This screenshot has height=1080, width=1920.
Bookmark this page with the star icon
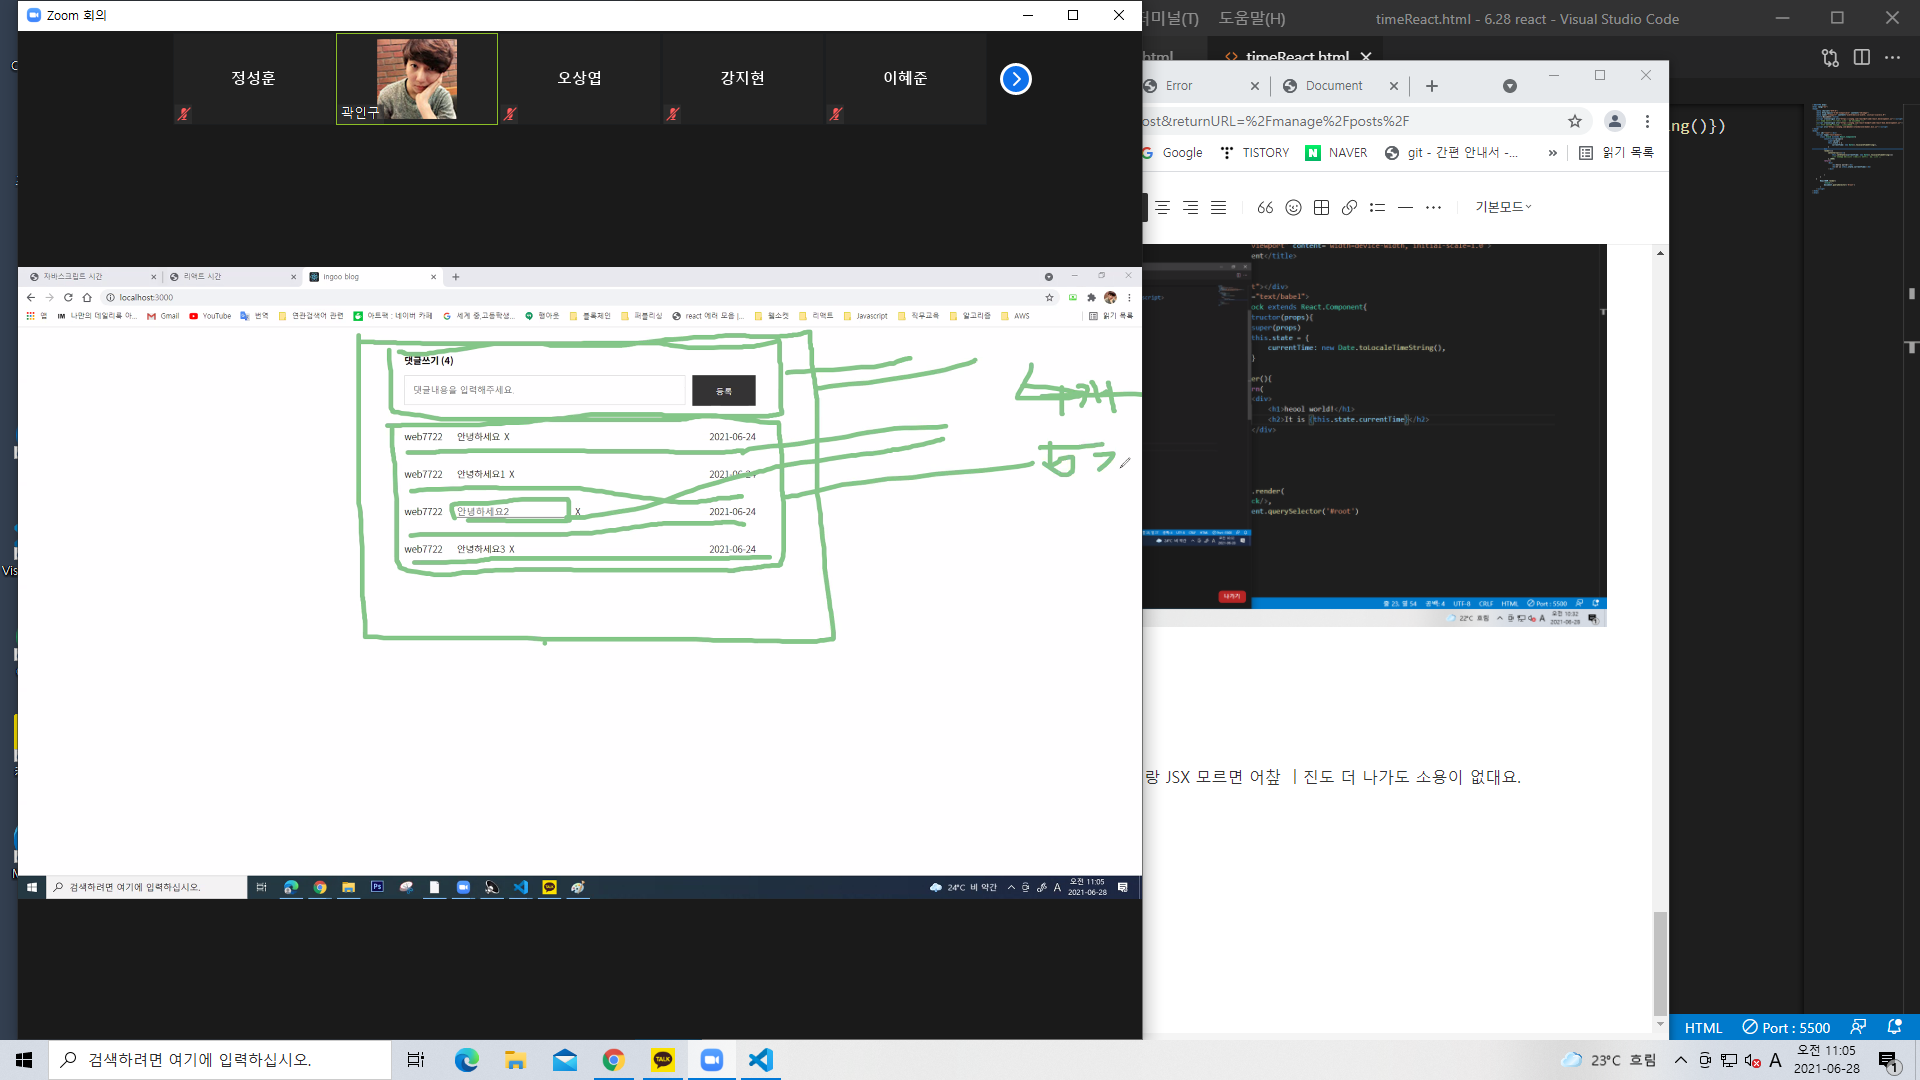pyautogui.click(x=1575, y=121)
